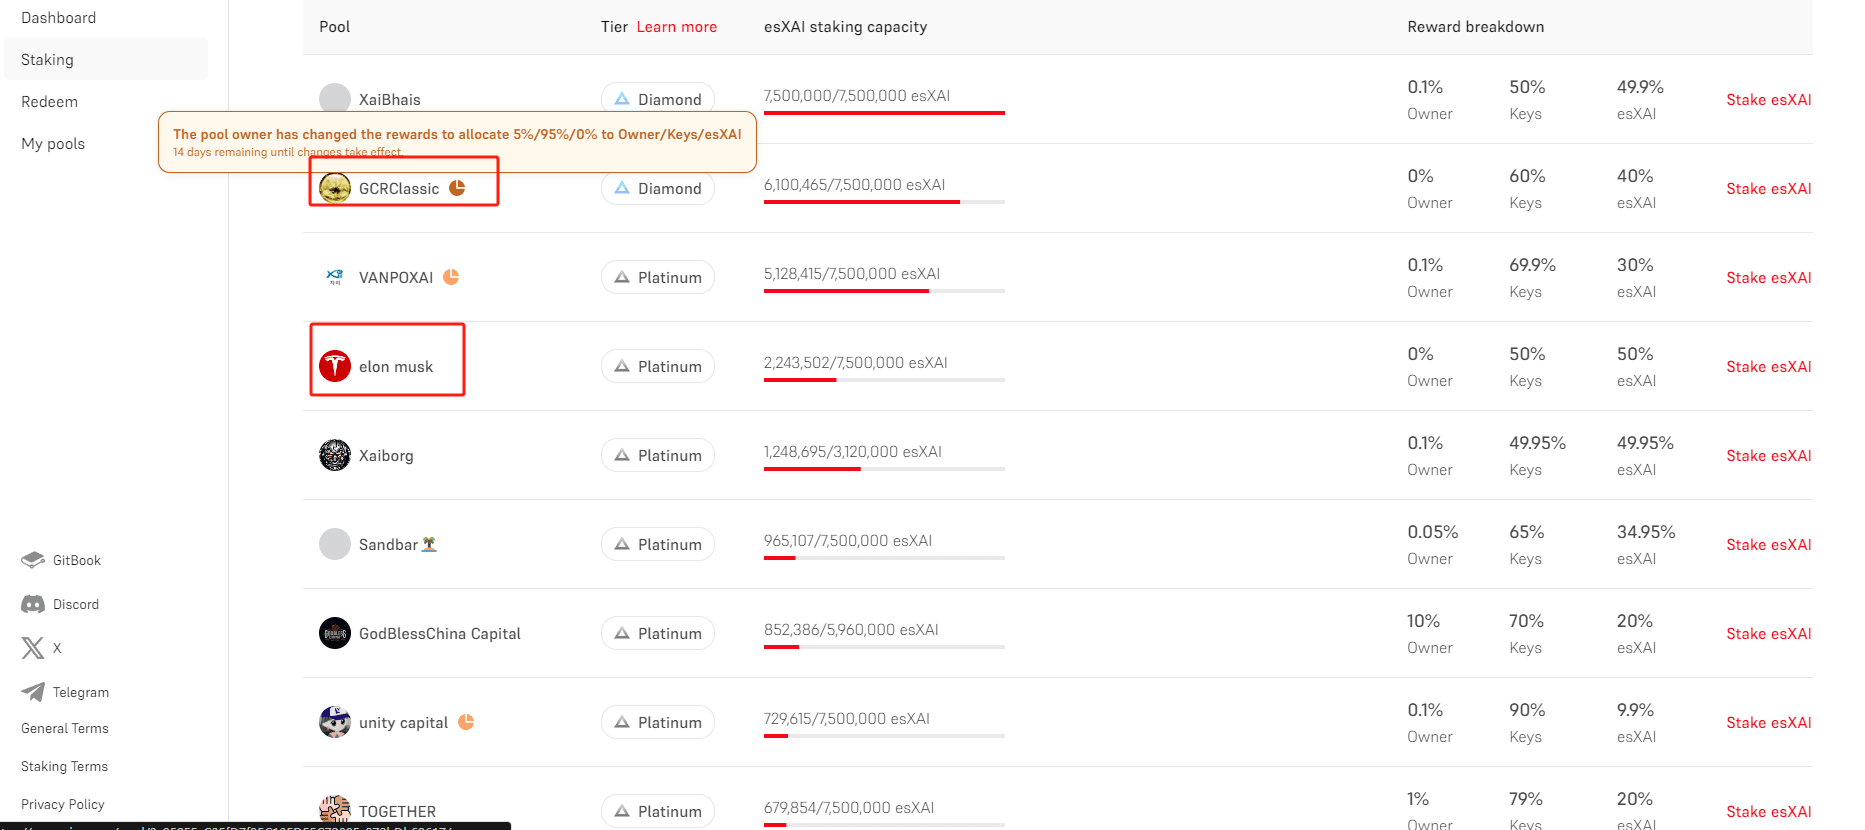Click the GodBlessChina Capital pool avatar
This screenshot has height=830, width=1865.
[x=335, y=633]
